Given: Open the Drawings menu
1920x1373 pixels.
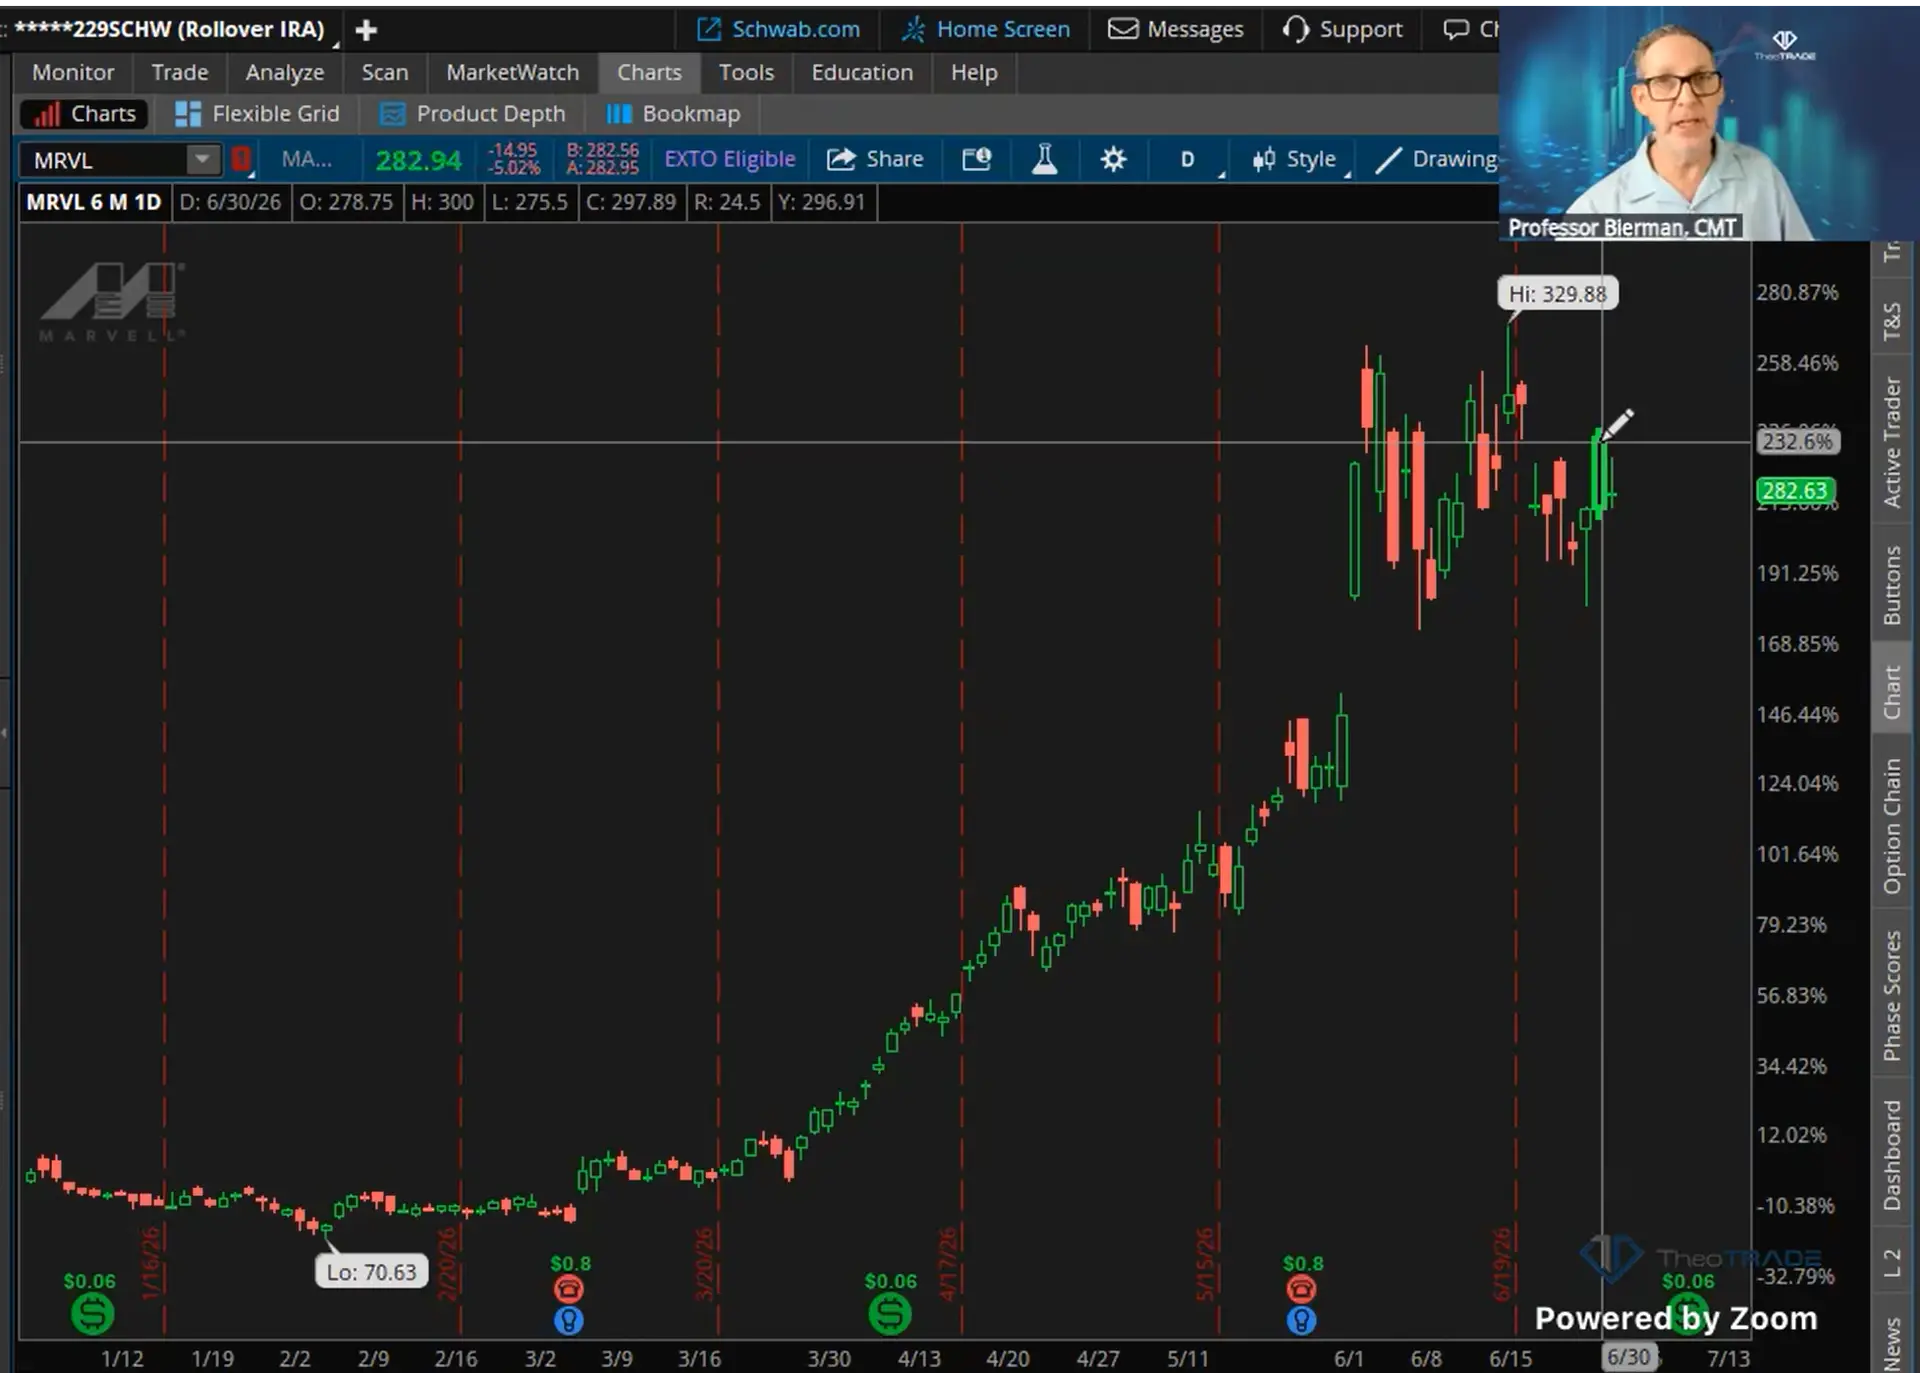Looking at the screenshot, I should (x=1437, y=159).
